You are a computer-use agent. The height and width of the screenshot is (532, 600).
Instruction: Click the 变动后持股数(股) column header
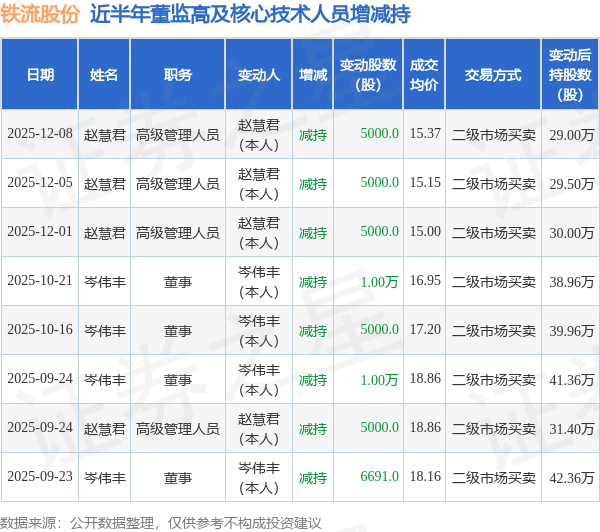[x=570, y=75]
